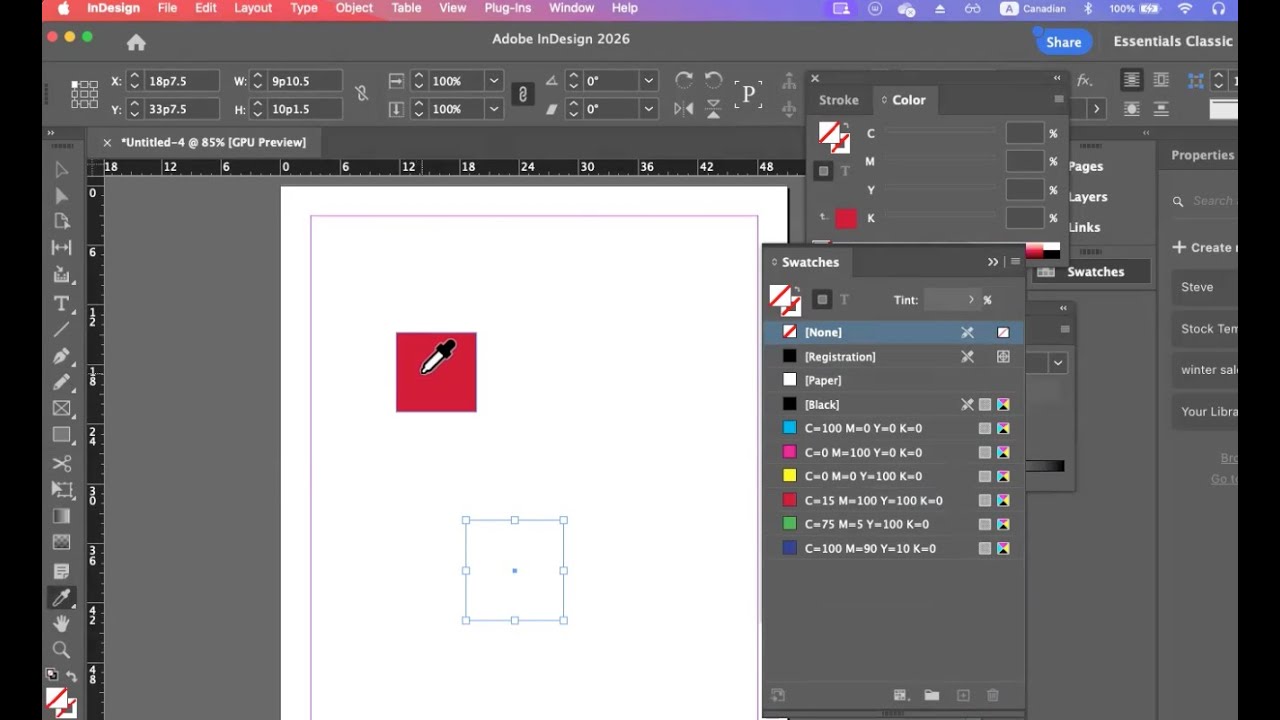This screenshot has width=1280, height=720.
Task: Click the X position input field
Action: (x=180, y=81)
